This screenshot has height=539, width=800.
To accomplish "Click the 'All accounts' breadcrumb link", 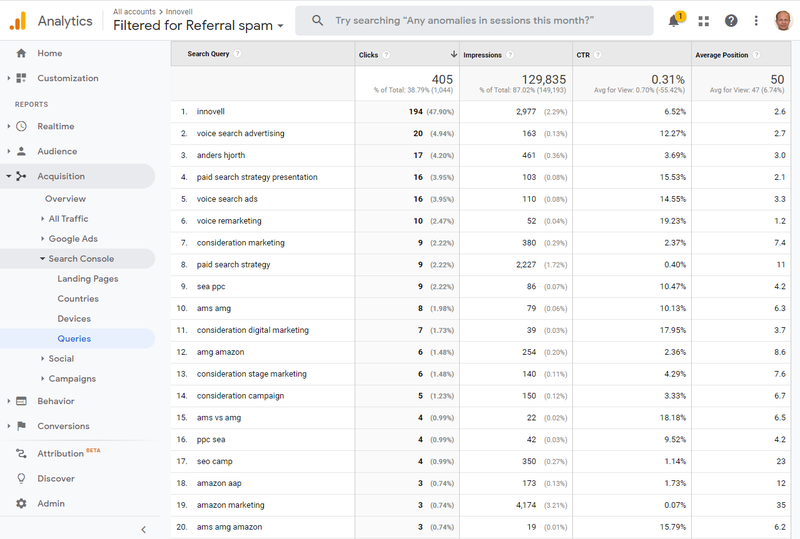I will 134,11.
